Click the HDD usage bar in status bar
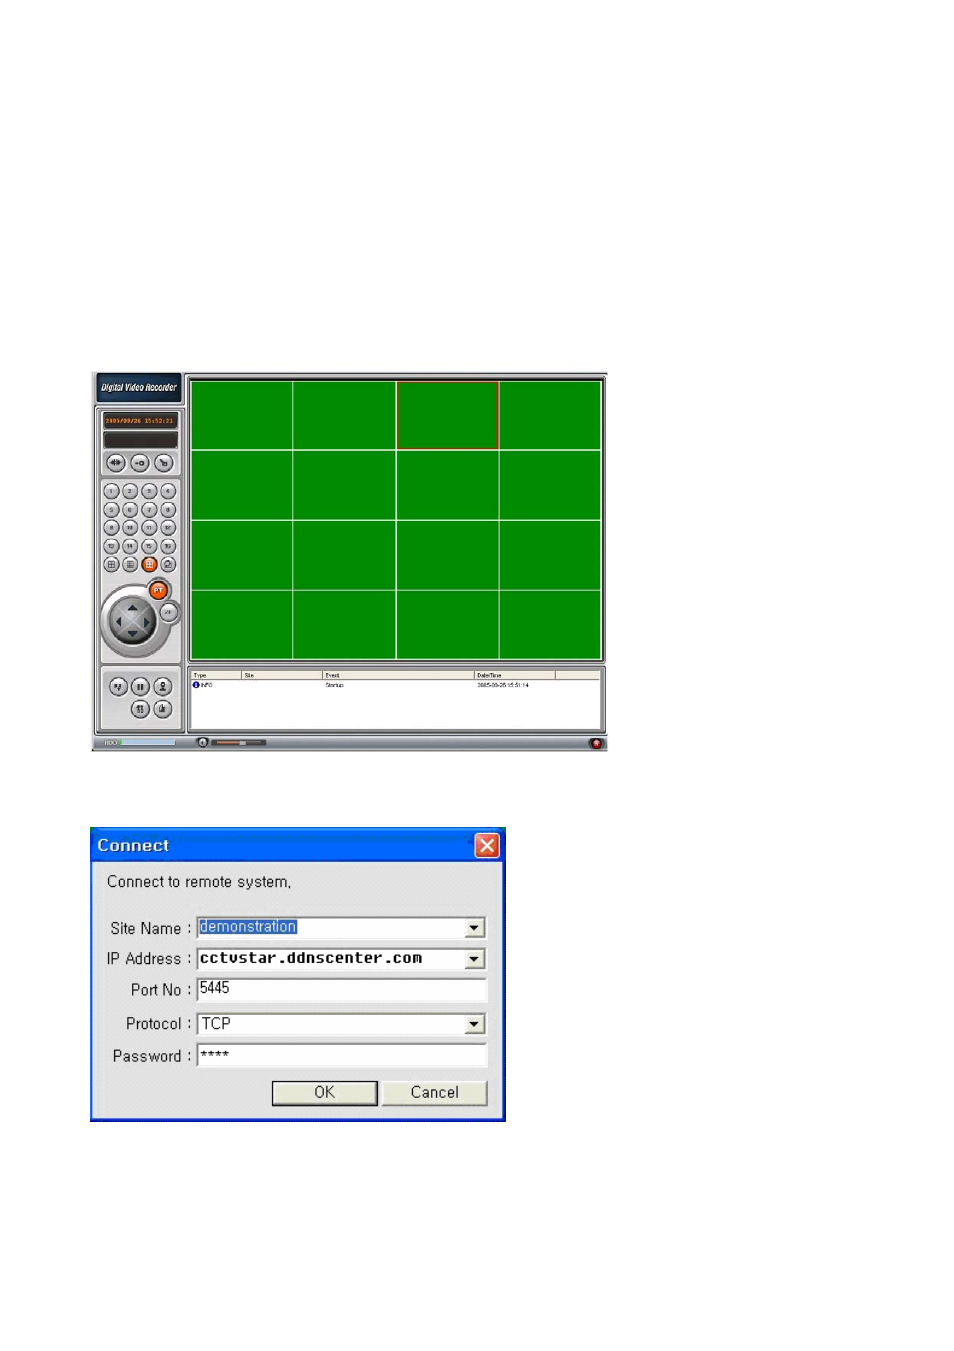The image size is (954, 1351). 148,743
